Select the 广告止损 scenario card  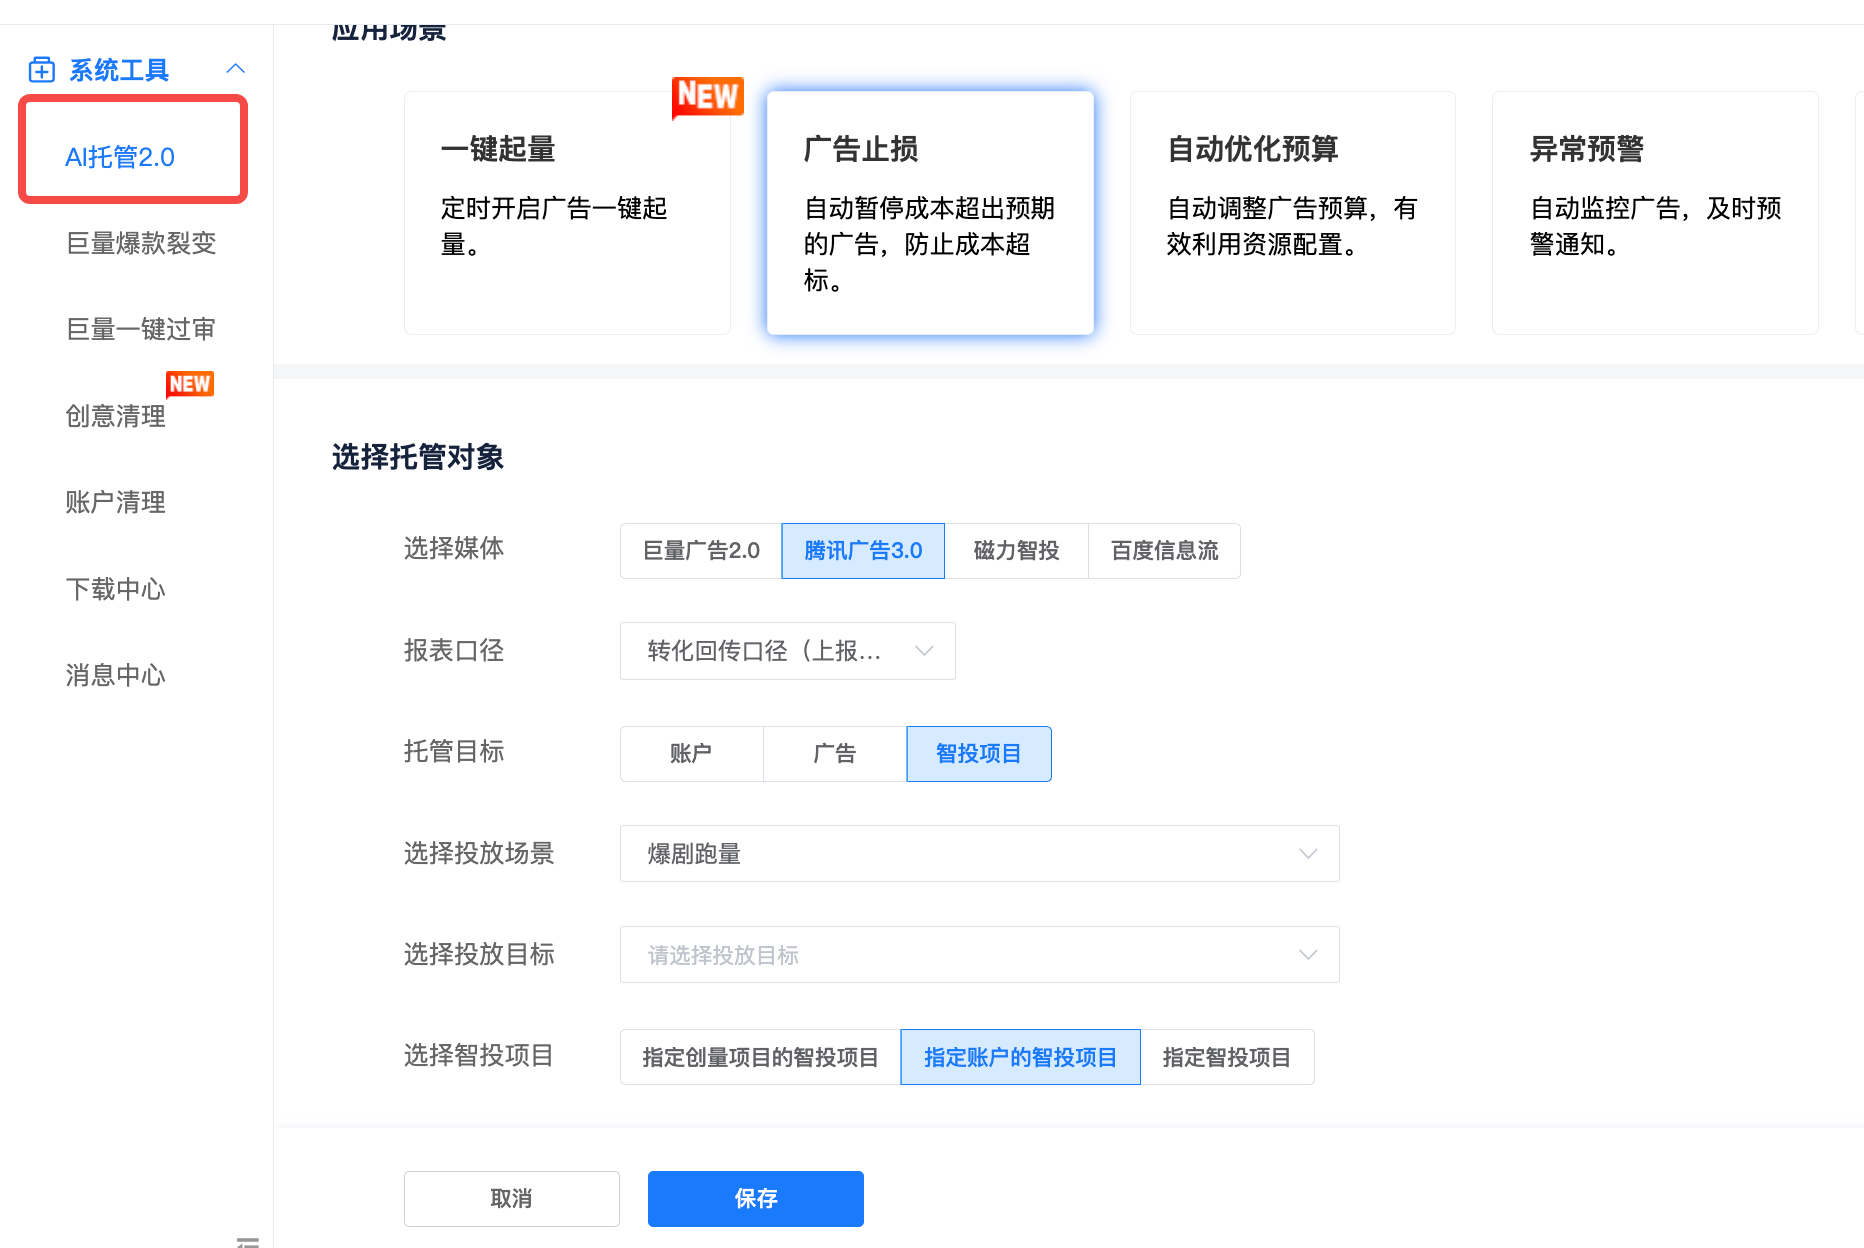click(930, 213)
